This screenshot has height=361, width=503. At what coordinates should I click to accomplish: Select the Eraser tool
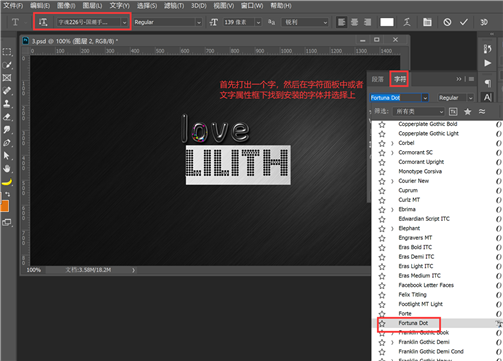tap(7, 117)
